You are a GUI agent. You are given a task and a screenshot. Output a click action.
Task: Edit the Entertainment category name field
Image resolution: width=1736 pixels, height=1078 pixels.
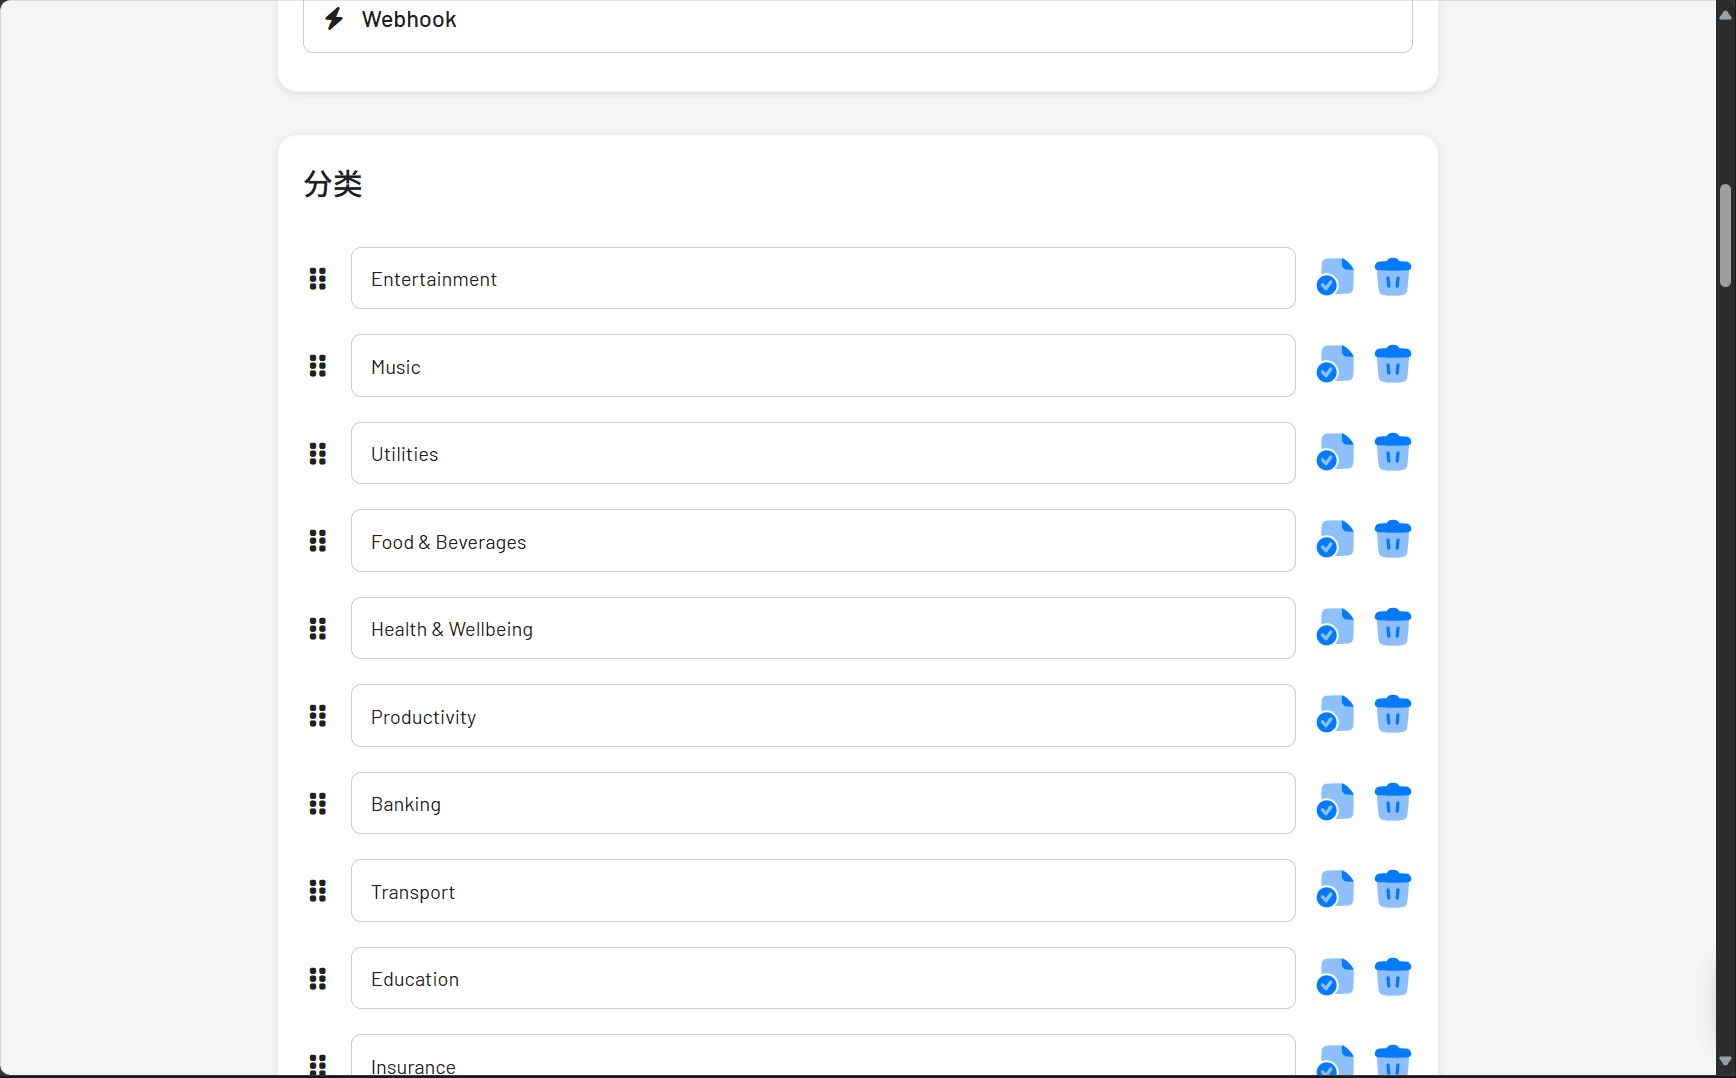click(822, 279)
